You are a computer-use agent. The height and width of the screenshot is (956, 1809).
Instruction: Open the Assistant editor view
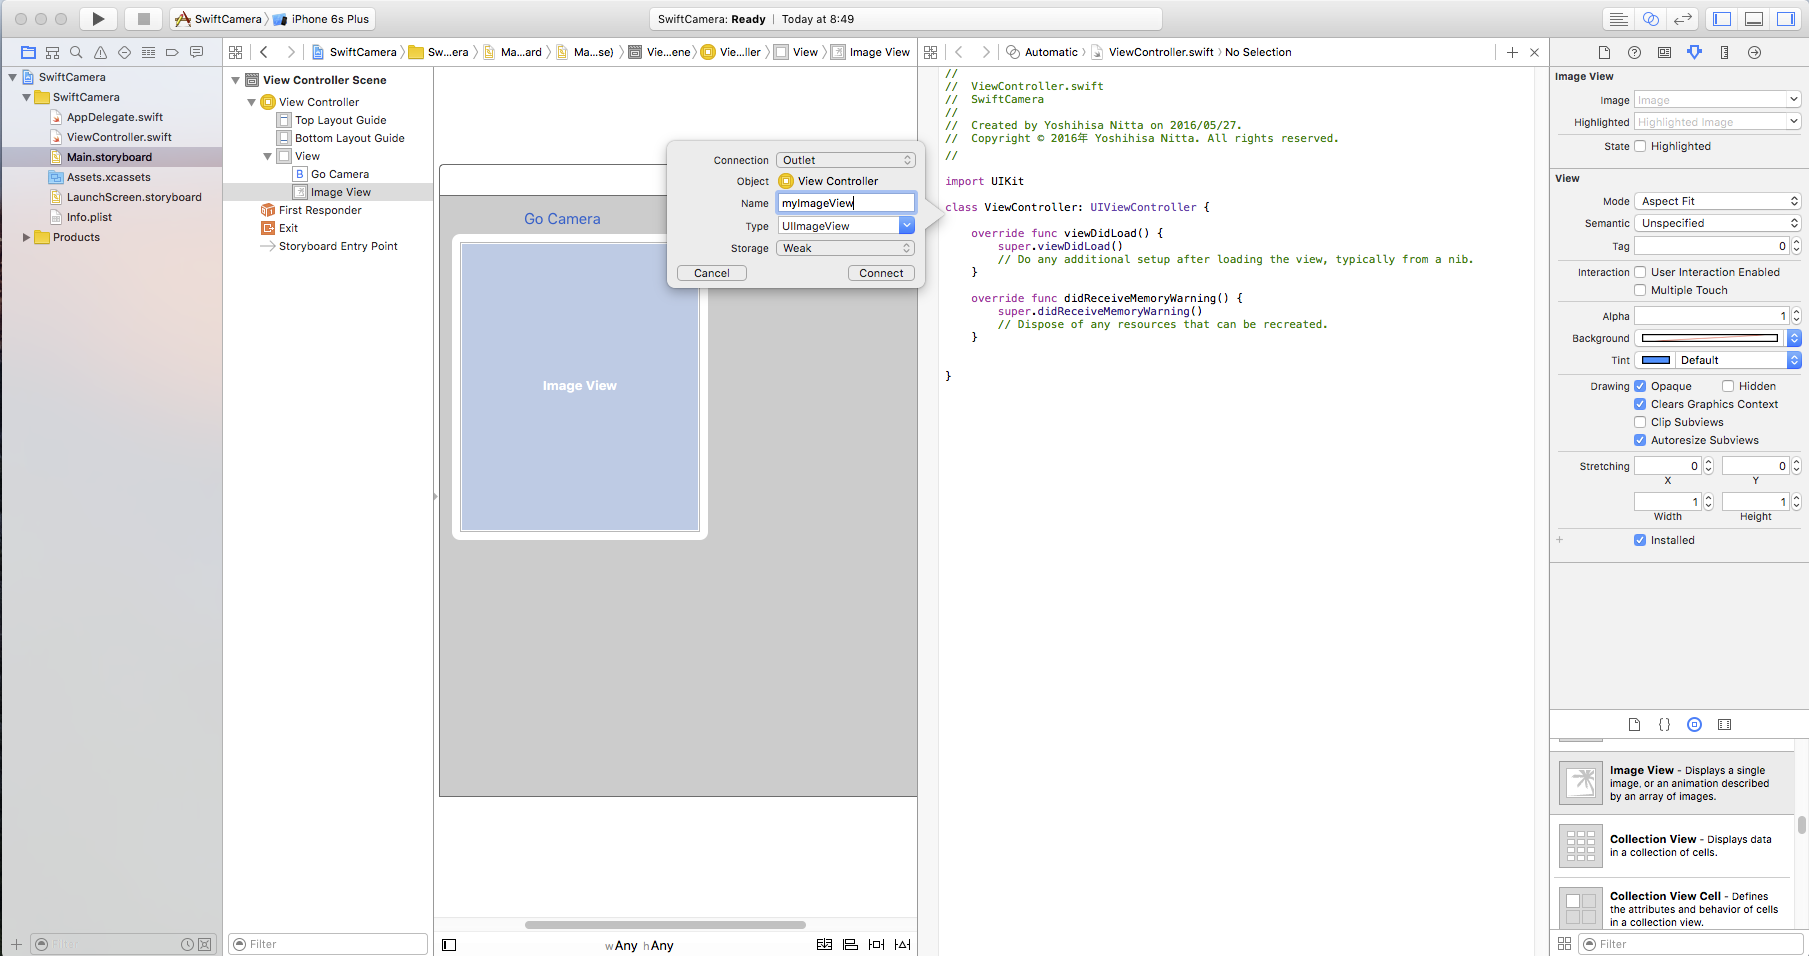point(1651,19)
